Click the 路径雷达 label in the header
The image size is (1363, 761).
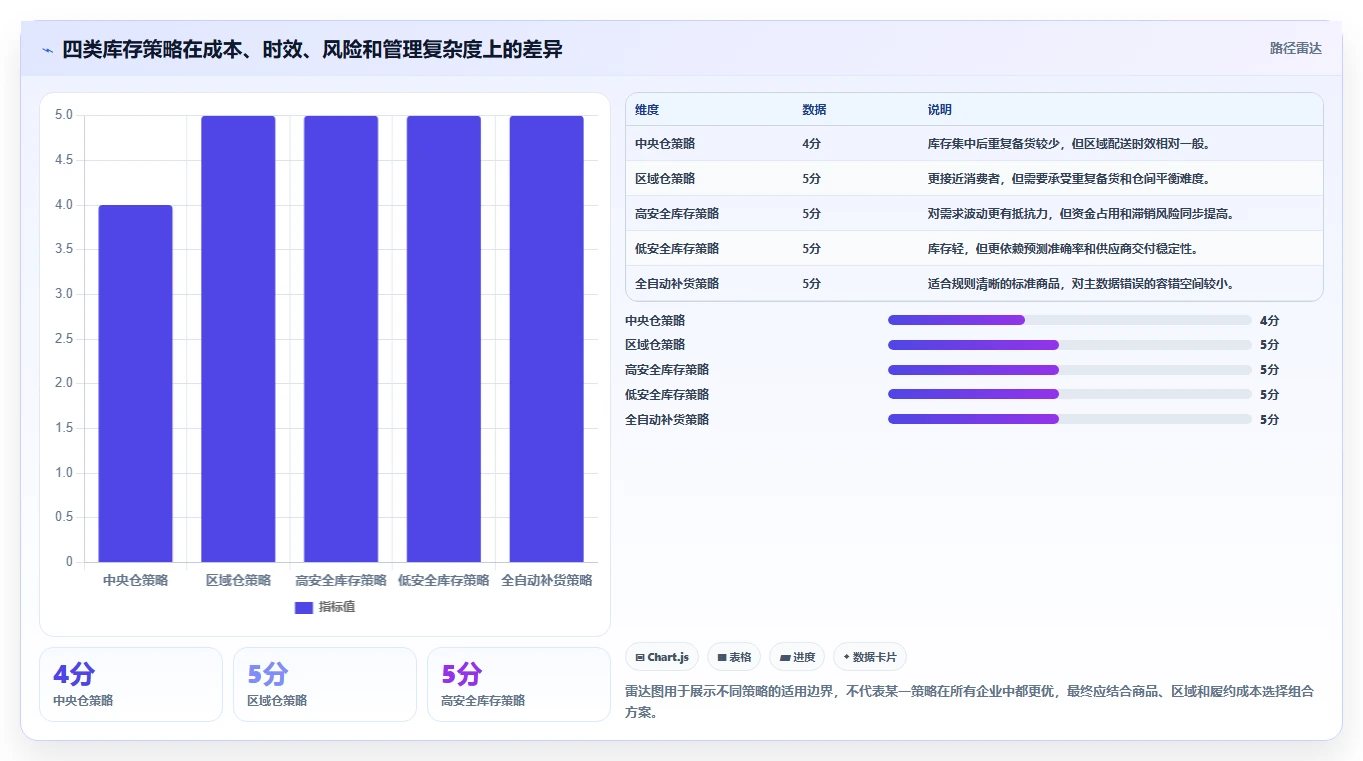coord(1296,48)
